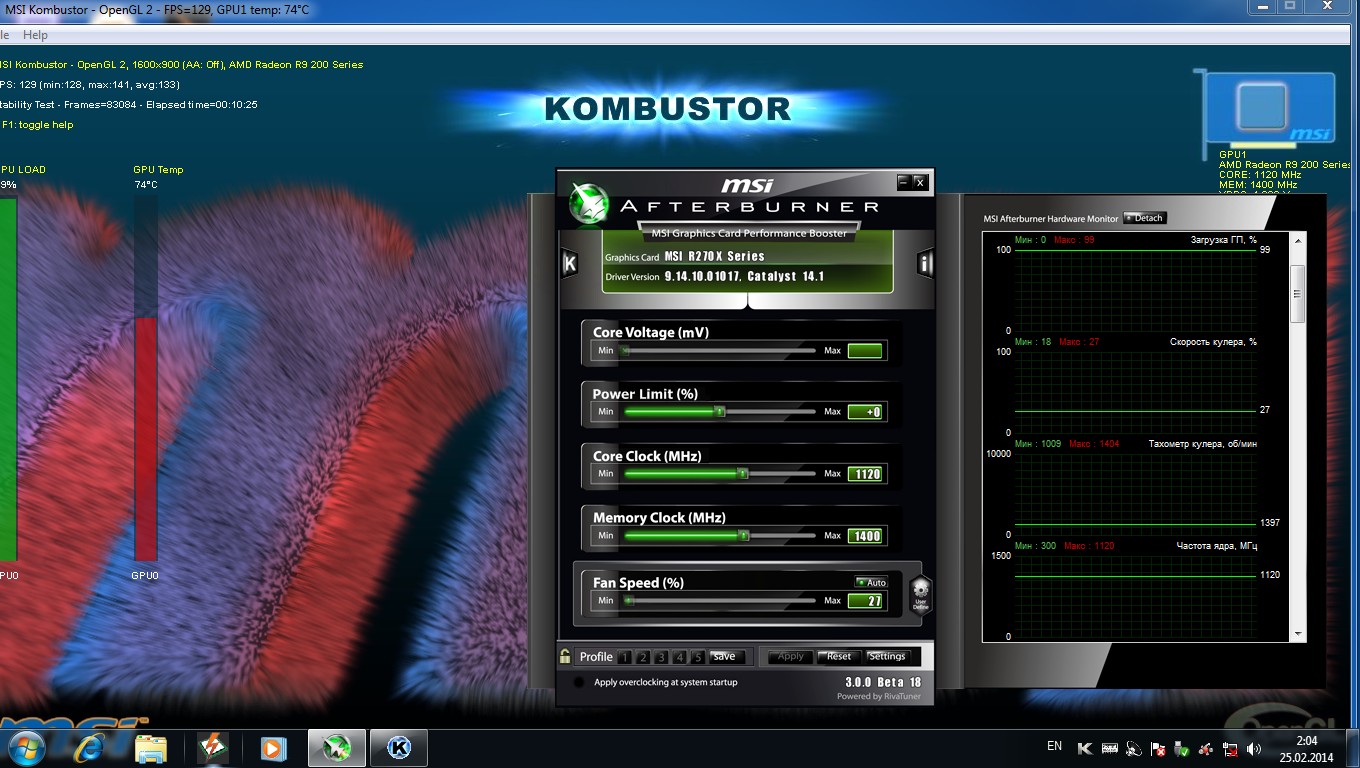Open the volume speaker tray icon

coord(1254,748)
